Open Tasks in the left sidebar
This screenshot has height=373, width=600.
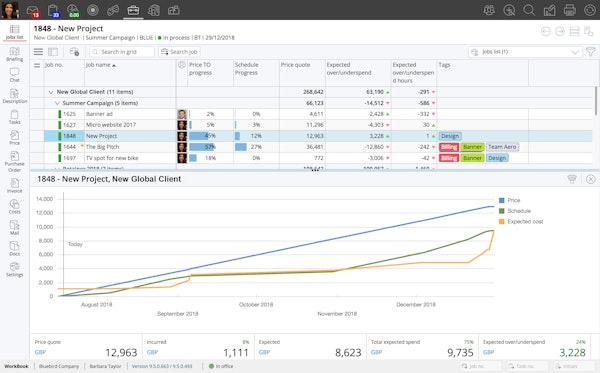[x=15, y=117]
